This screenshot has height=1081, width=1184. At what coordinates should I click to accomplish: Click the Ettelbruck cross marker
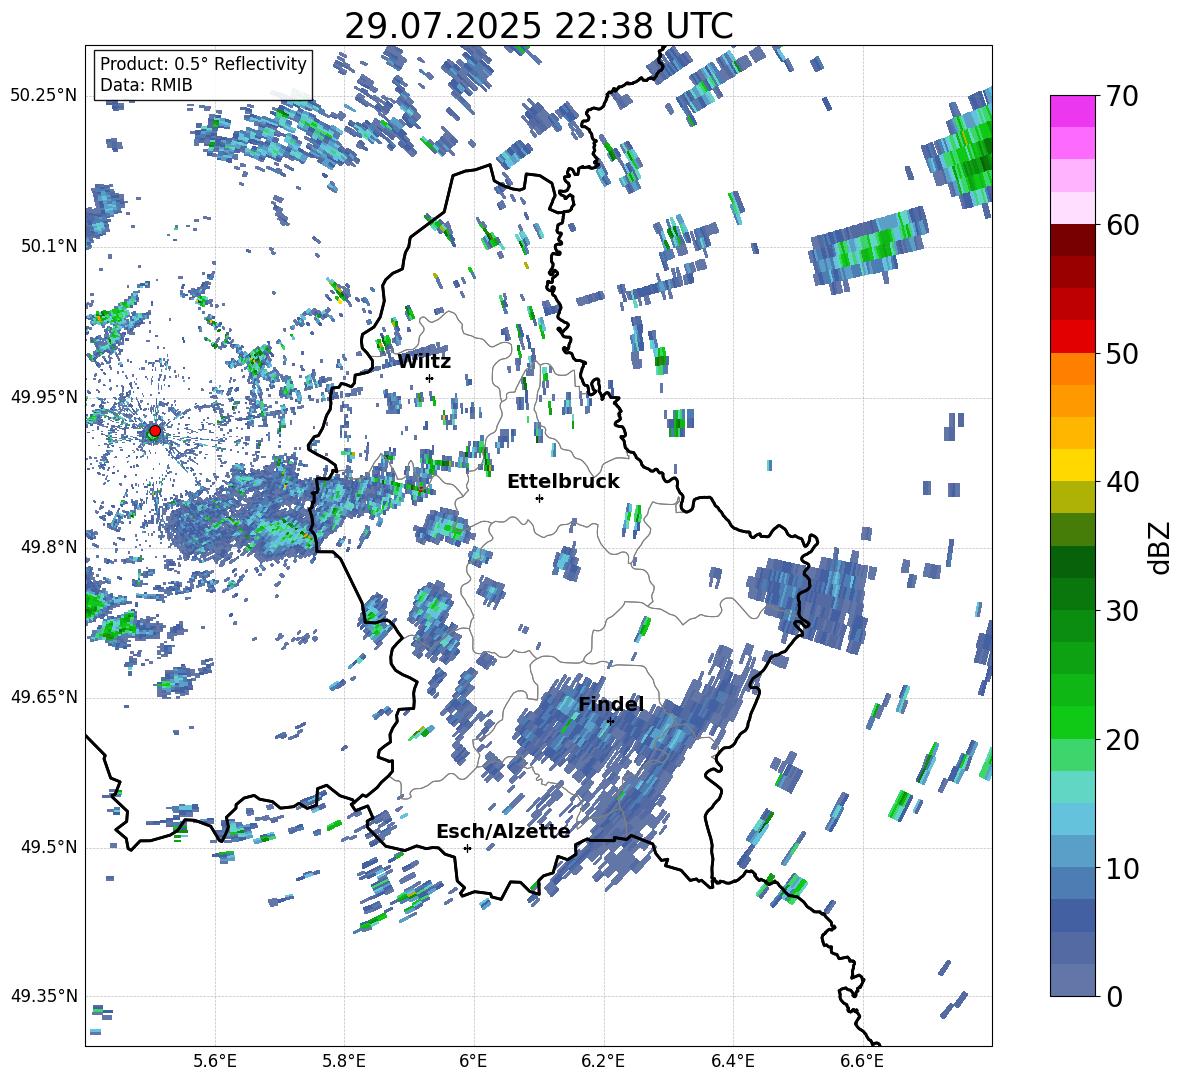click(x=539, y=498)
